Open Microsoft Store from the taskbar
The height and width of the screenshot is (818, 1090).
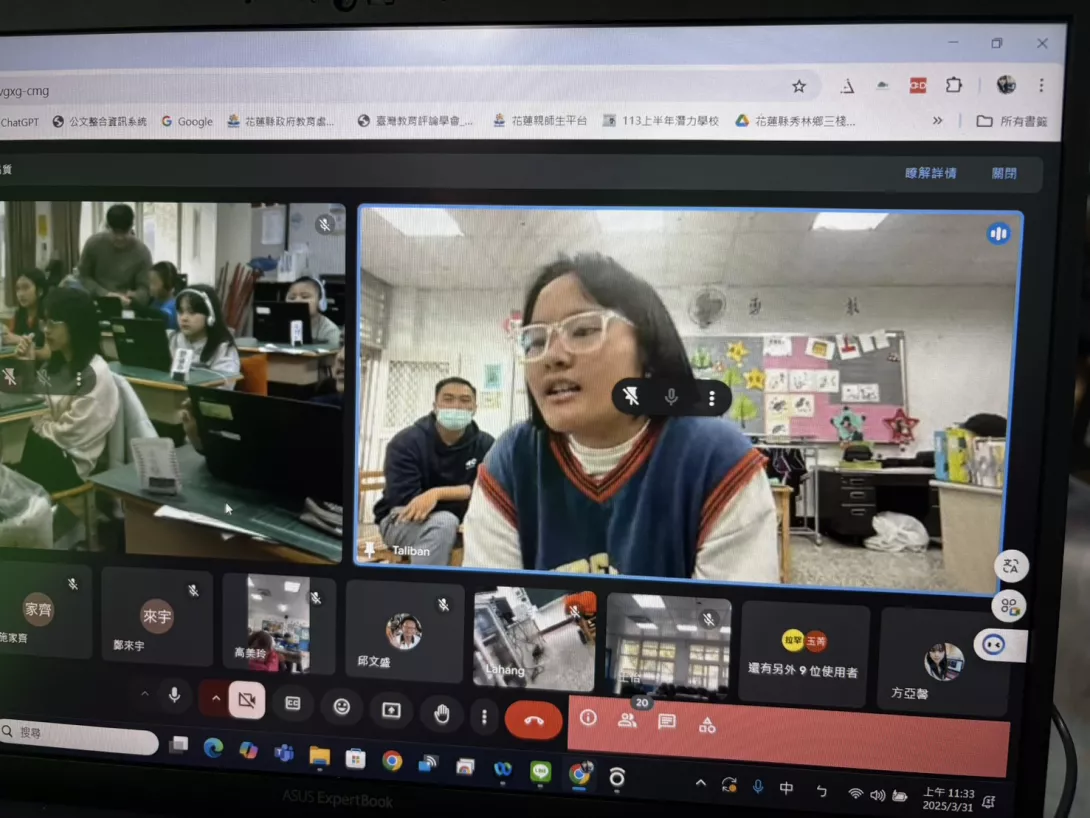[x=355, y=758]
